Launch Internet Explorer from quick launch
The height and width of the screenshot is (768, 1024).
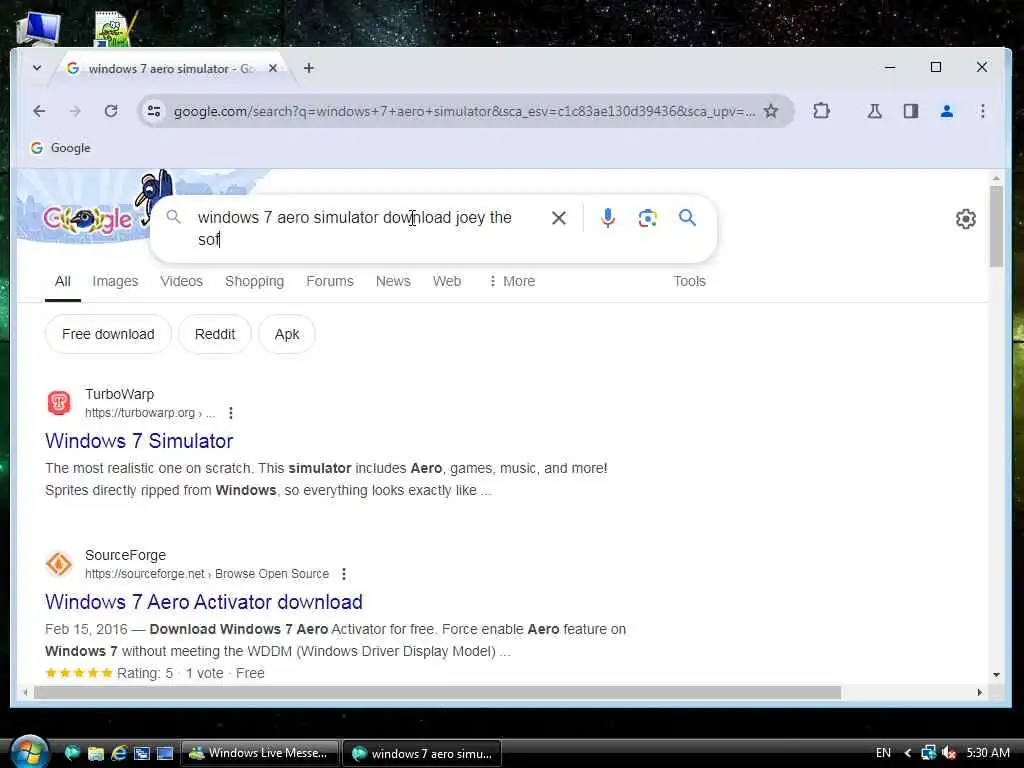click(119, 753)
